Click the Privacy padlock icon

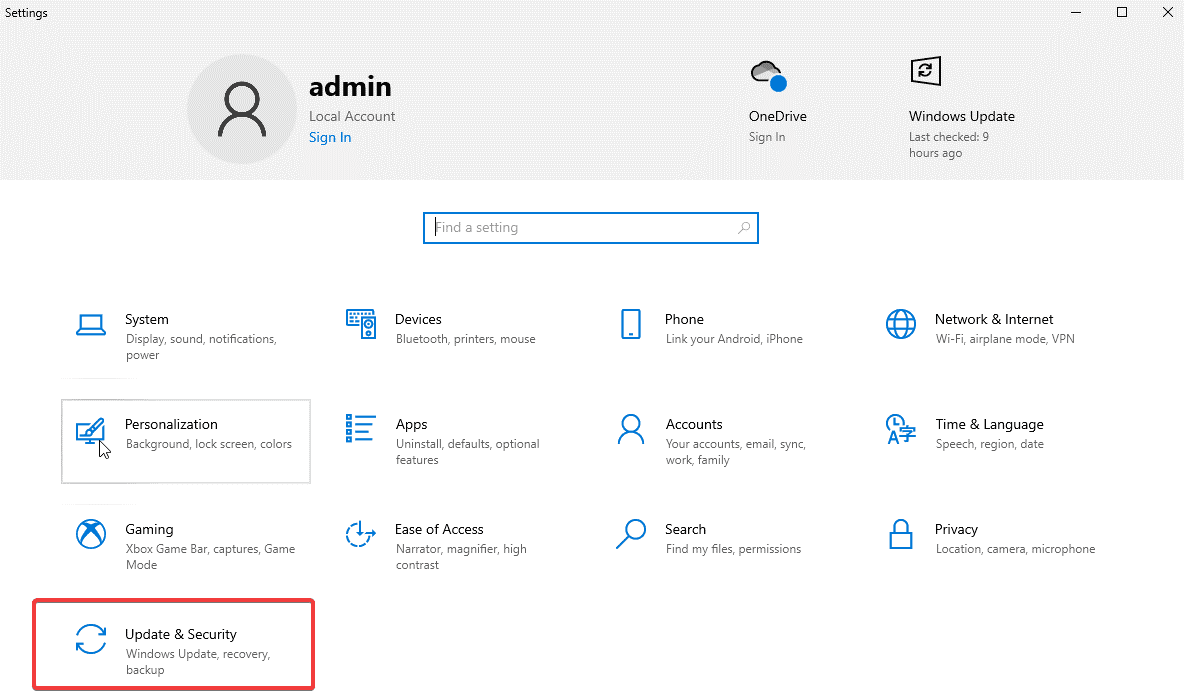click(x=901, y=534)
